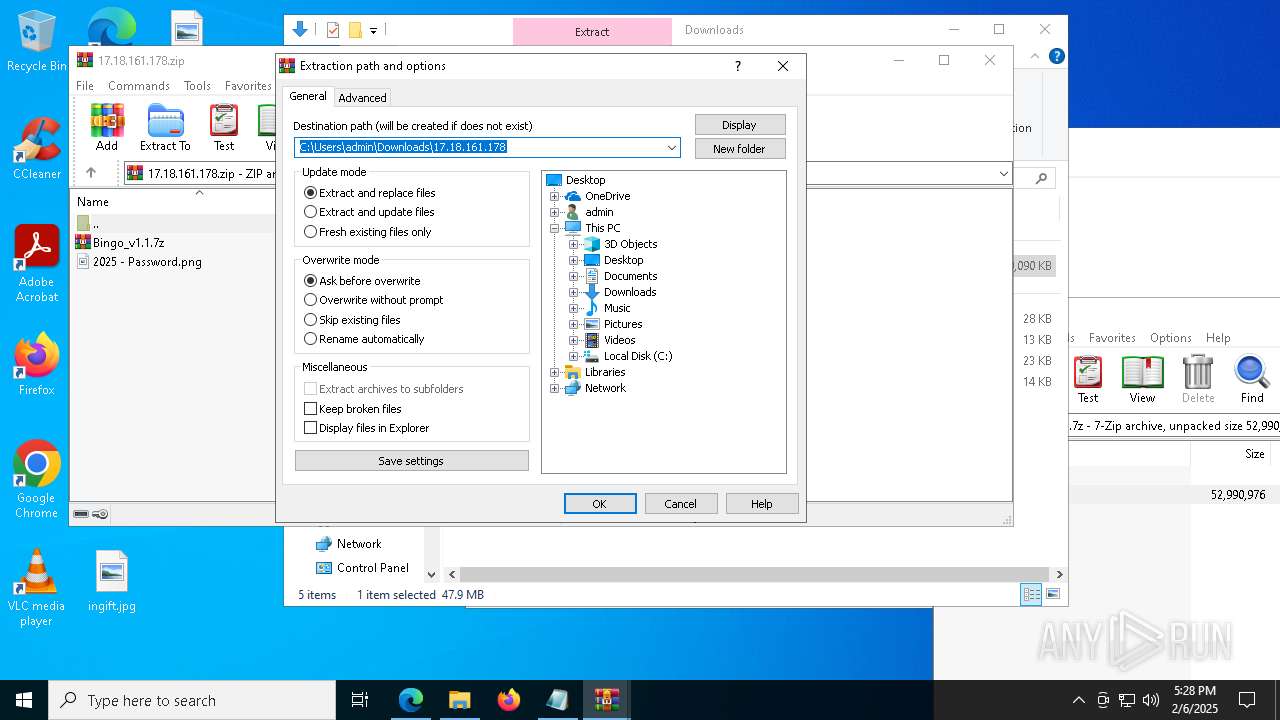Open destination path dropdown arrow
Screen dimensions: 1280x720
pos(672,148)
